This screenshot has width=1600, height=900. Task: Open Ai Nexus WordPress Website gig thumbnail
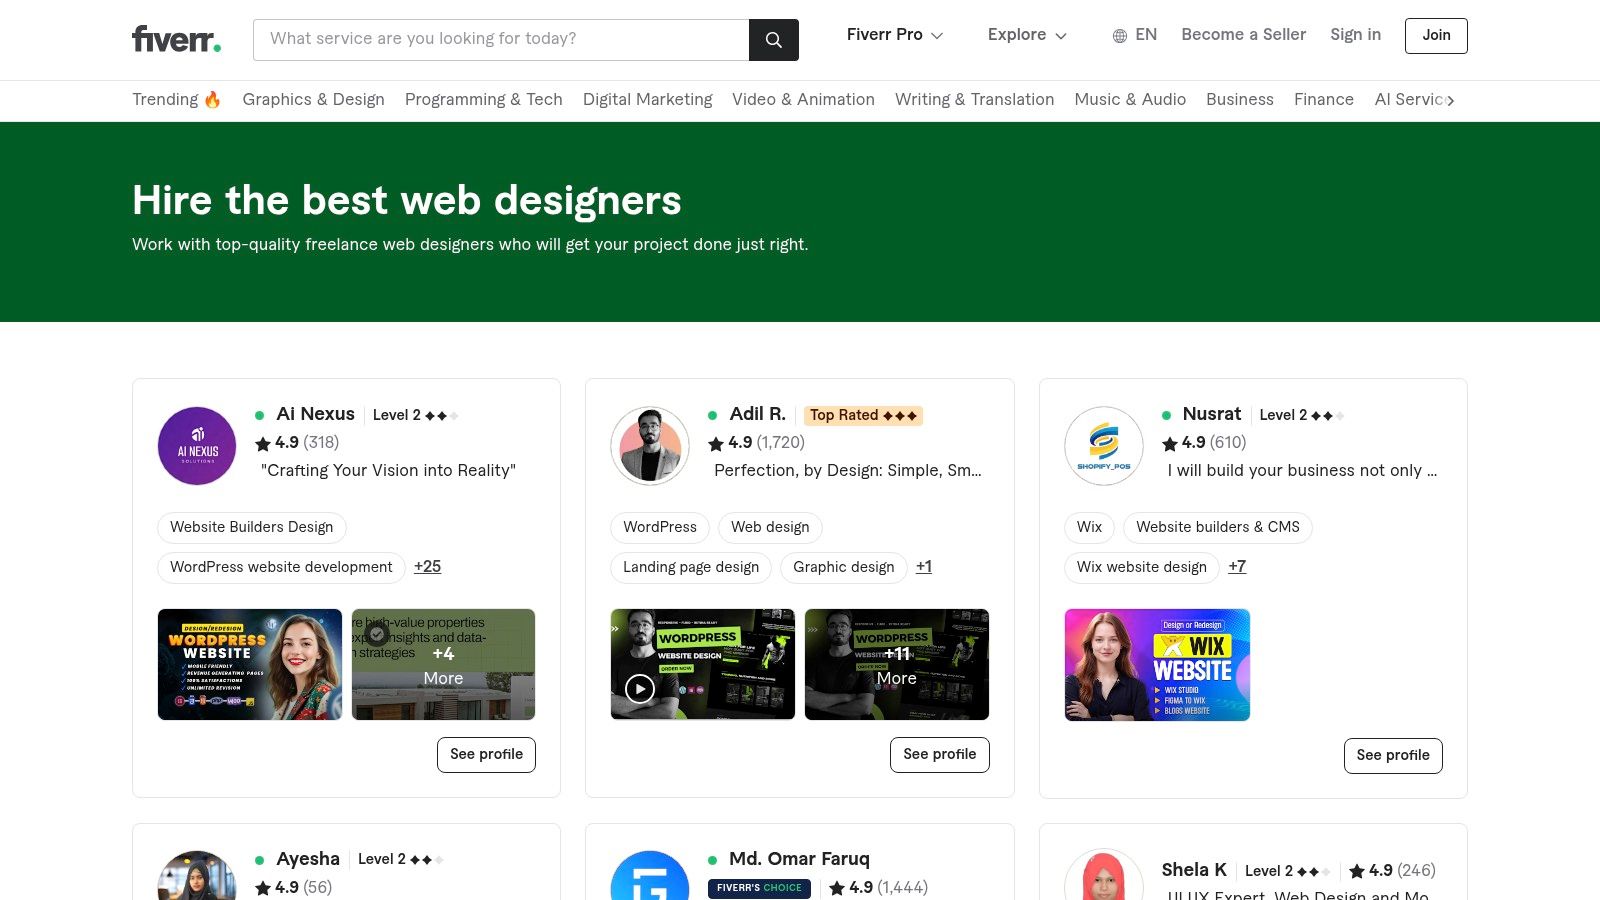(250, 665)
